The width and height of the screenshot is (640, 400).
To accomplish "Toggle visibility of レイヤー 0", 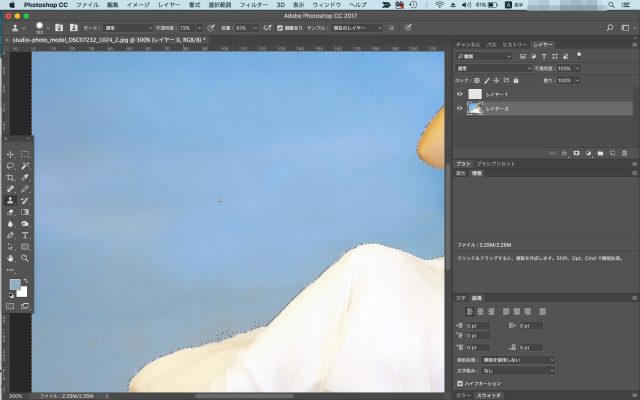I will click(460, 108).
